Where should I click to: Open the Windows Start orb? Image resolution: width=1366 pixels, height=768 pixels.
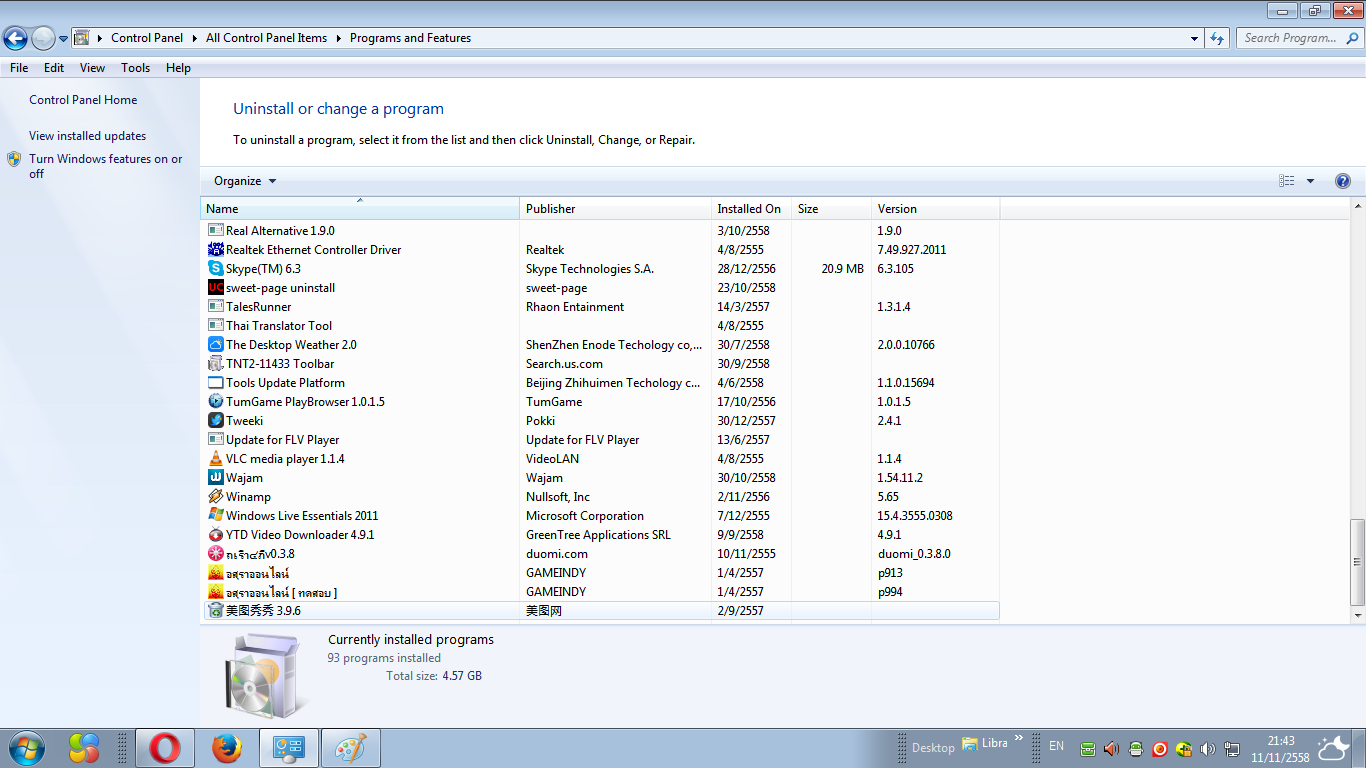pyautogui.click(x=26, y=748)
